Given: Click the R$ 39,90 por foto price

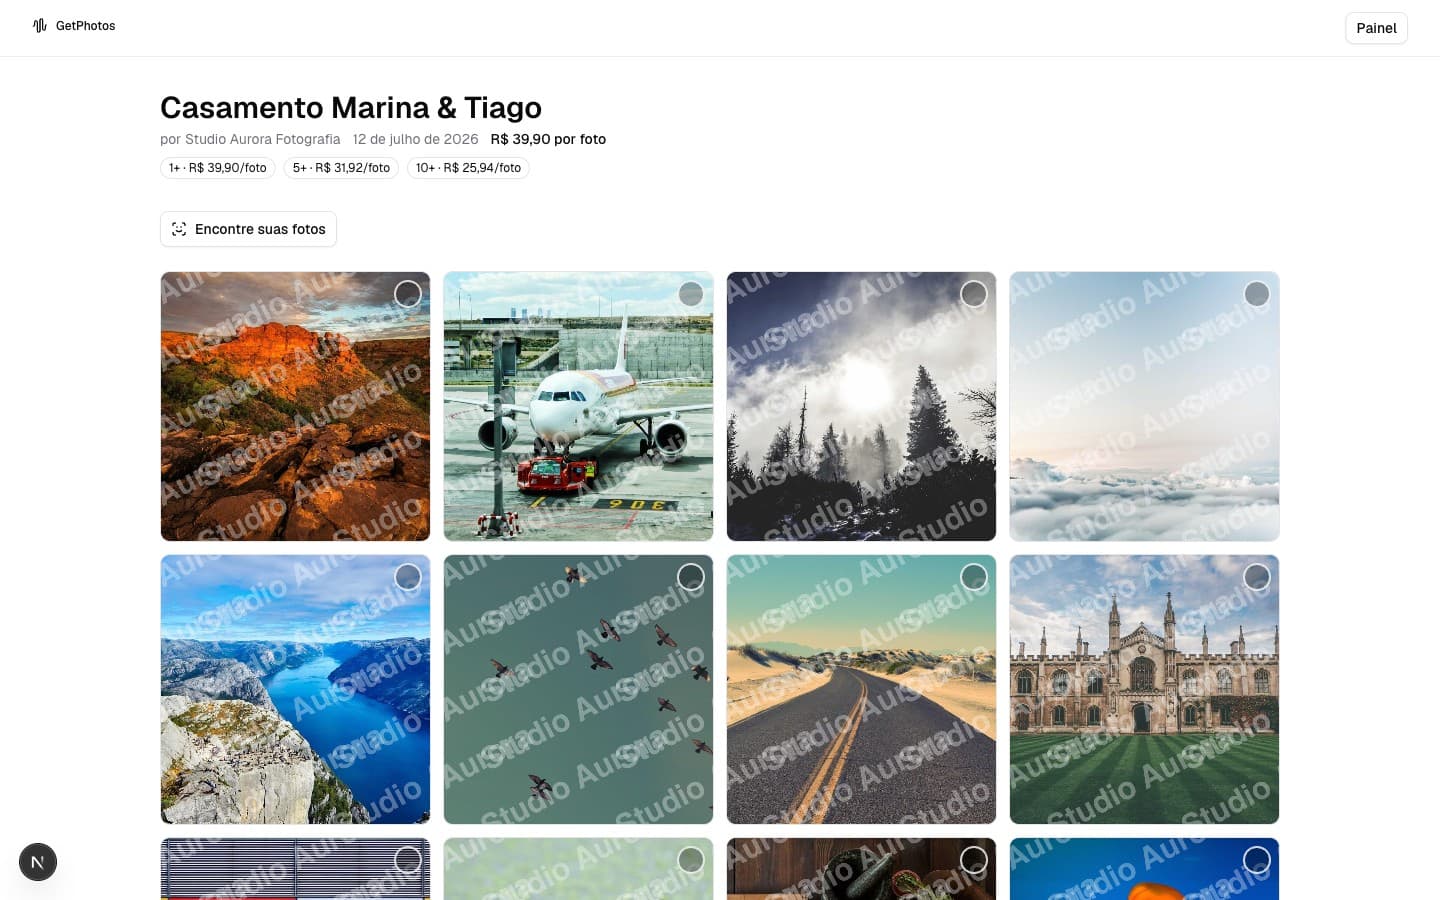Looking at the screenshot, I should point(548,139).
